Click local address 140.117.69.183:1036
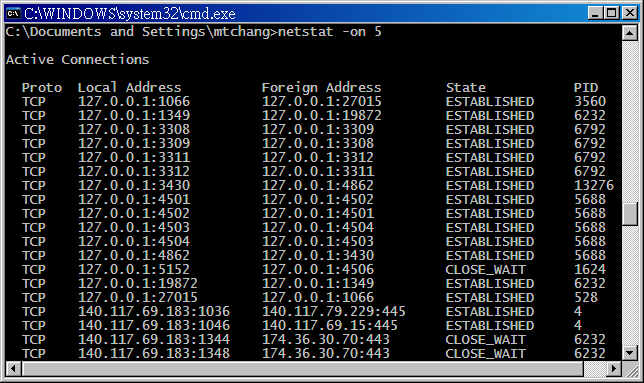The height and width of the screenshot is (383, 644). point(154,311)
